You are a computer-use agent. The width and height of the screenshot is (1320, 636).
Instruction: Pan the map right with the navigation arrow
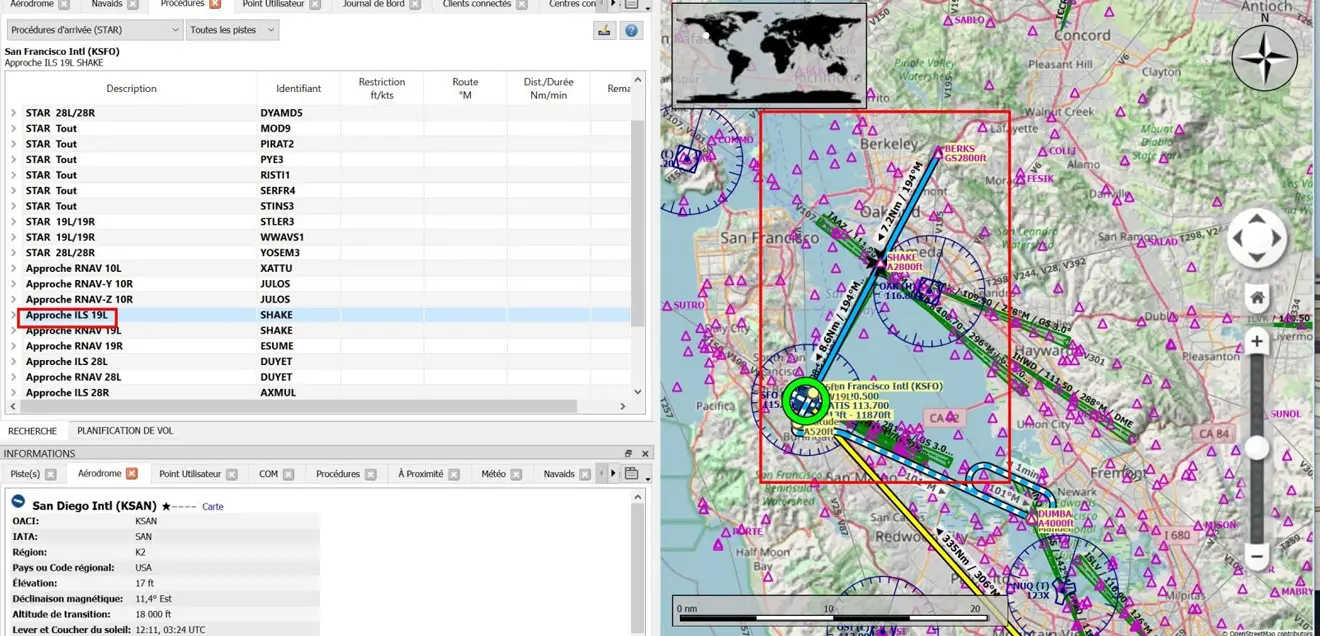pos(1276,239)
